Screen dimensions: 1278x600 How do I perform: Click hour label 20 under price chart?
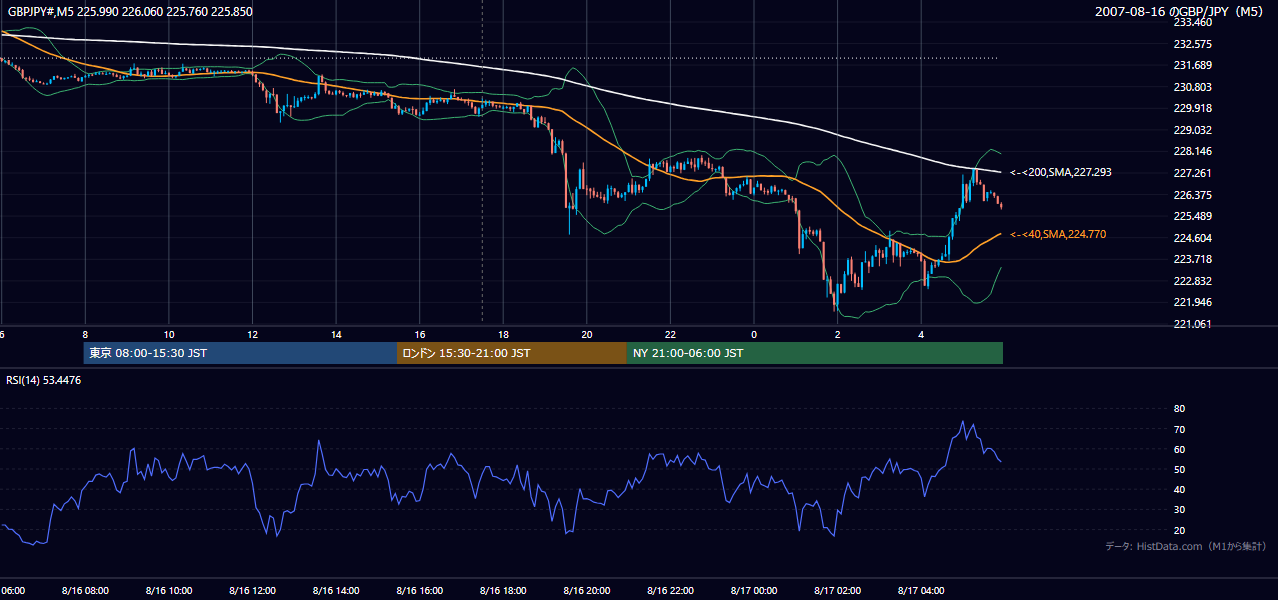coord(587,335)
